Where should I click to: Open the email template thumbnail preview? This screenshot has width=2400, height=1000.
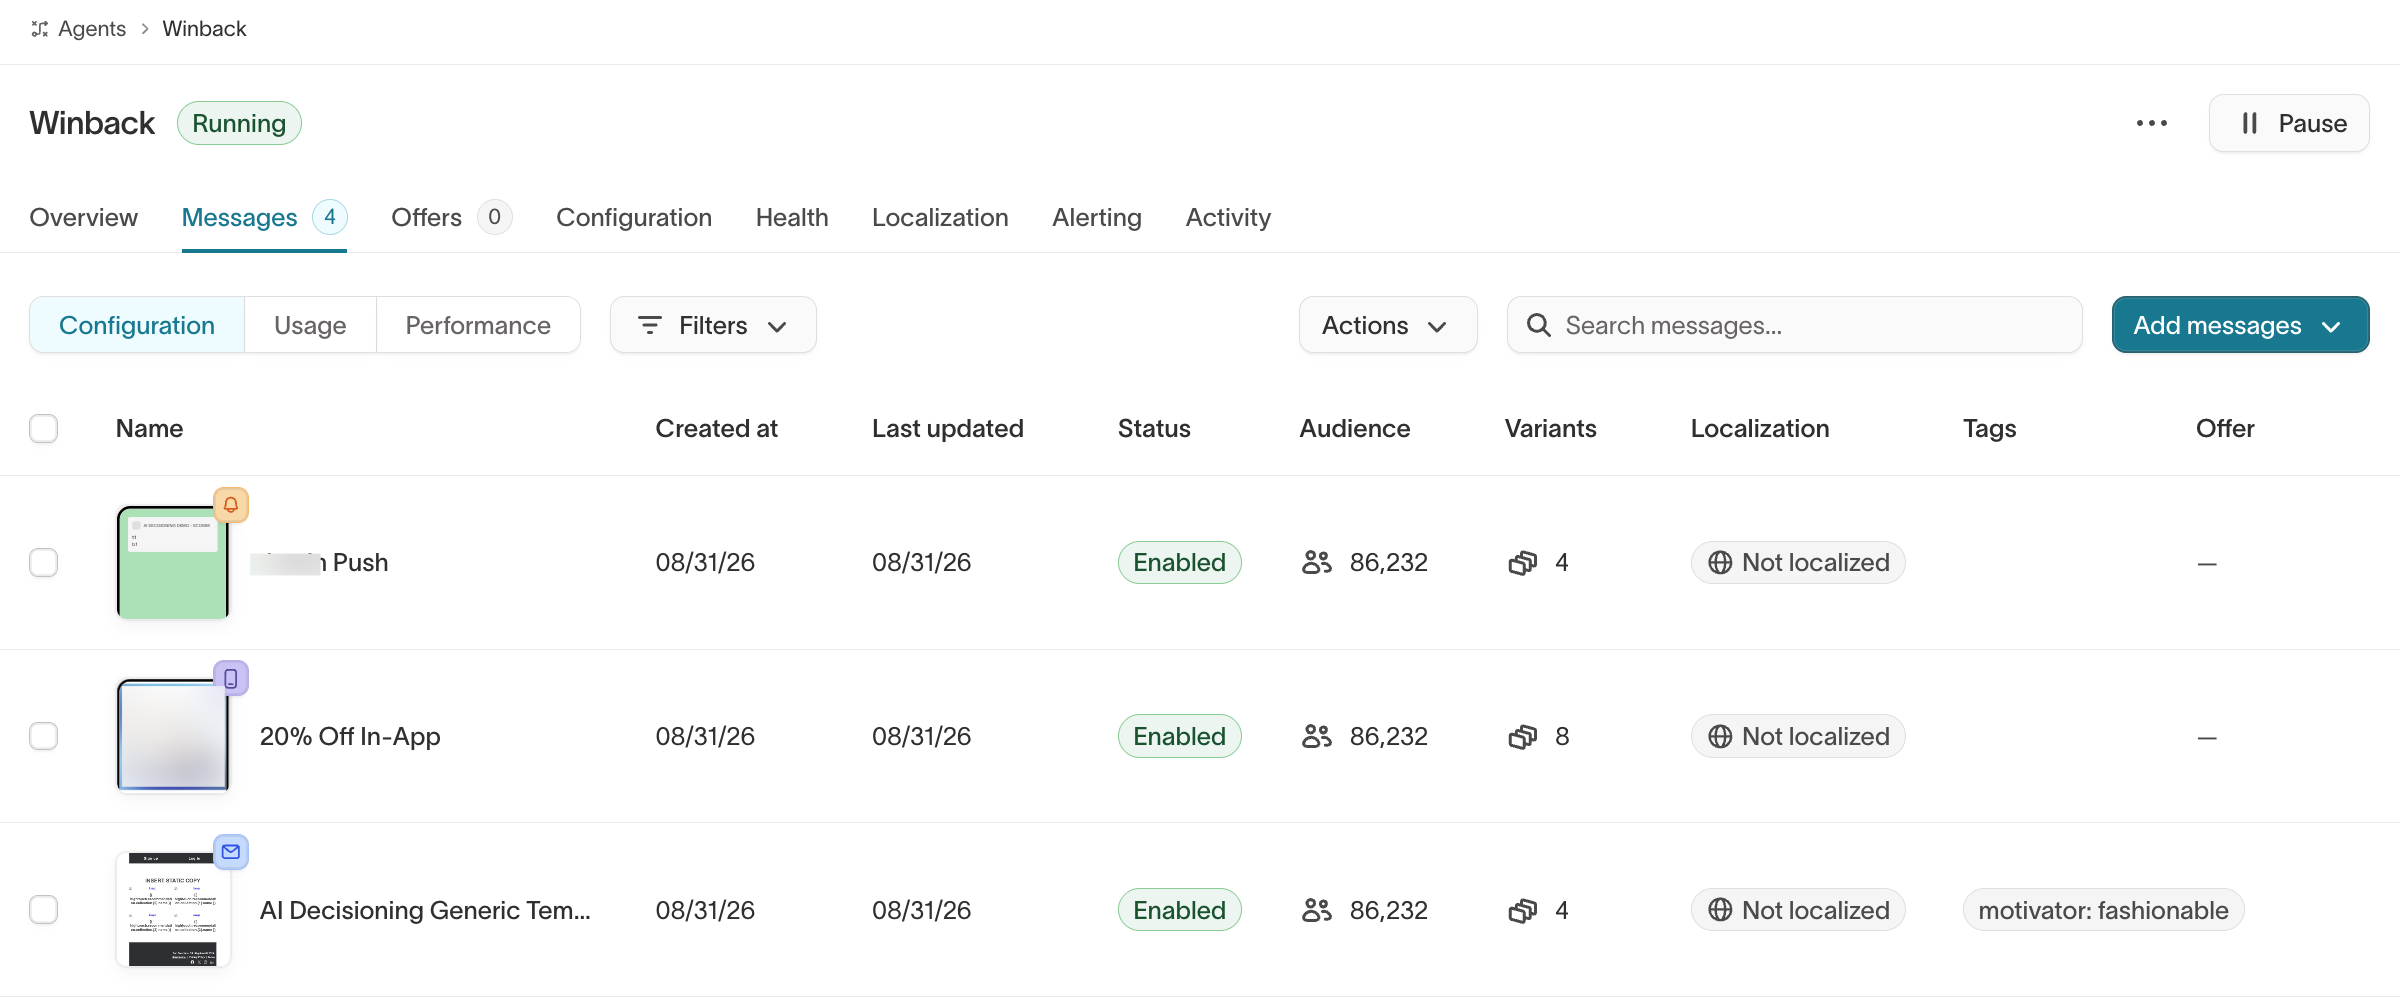[x=173, y=909]
